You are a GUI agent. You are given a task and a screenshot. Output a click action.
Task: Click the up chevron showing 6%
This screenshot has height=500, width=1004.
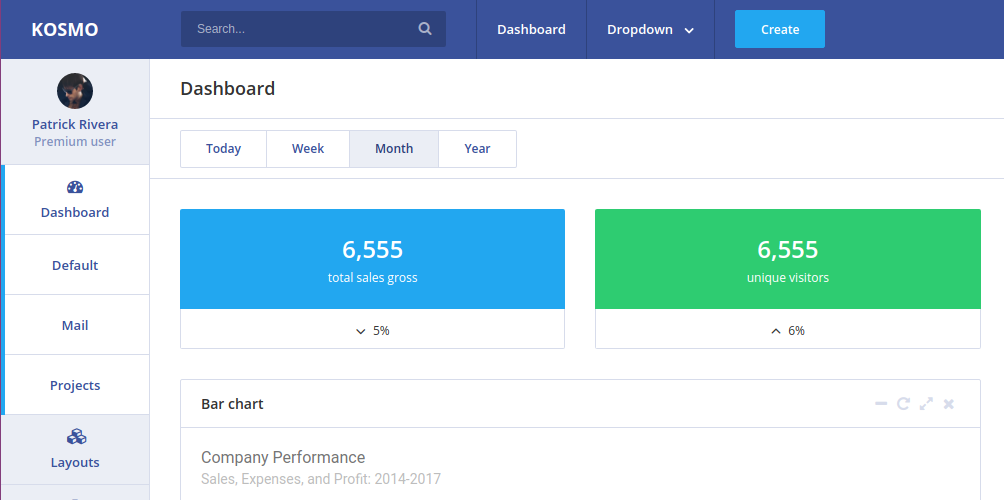776,331
